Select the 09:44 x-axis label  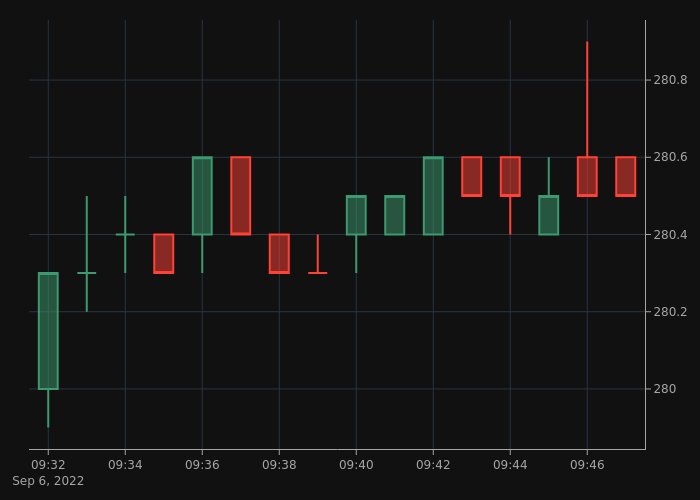510,465
